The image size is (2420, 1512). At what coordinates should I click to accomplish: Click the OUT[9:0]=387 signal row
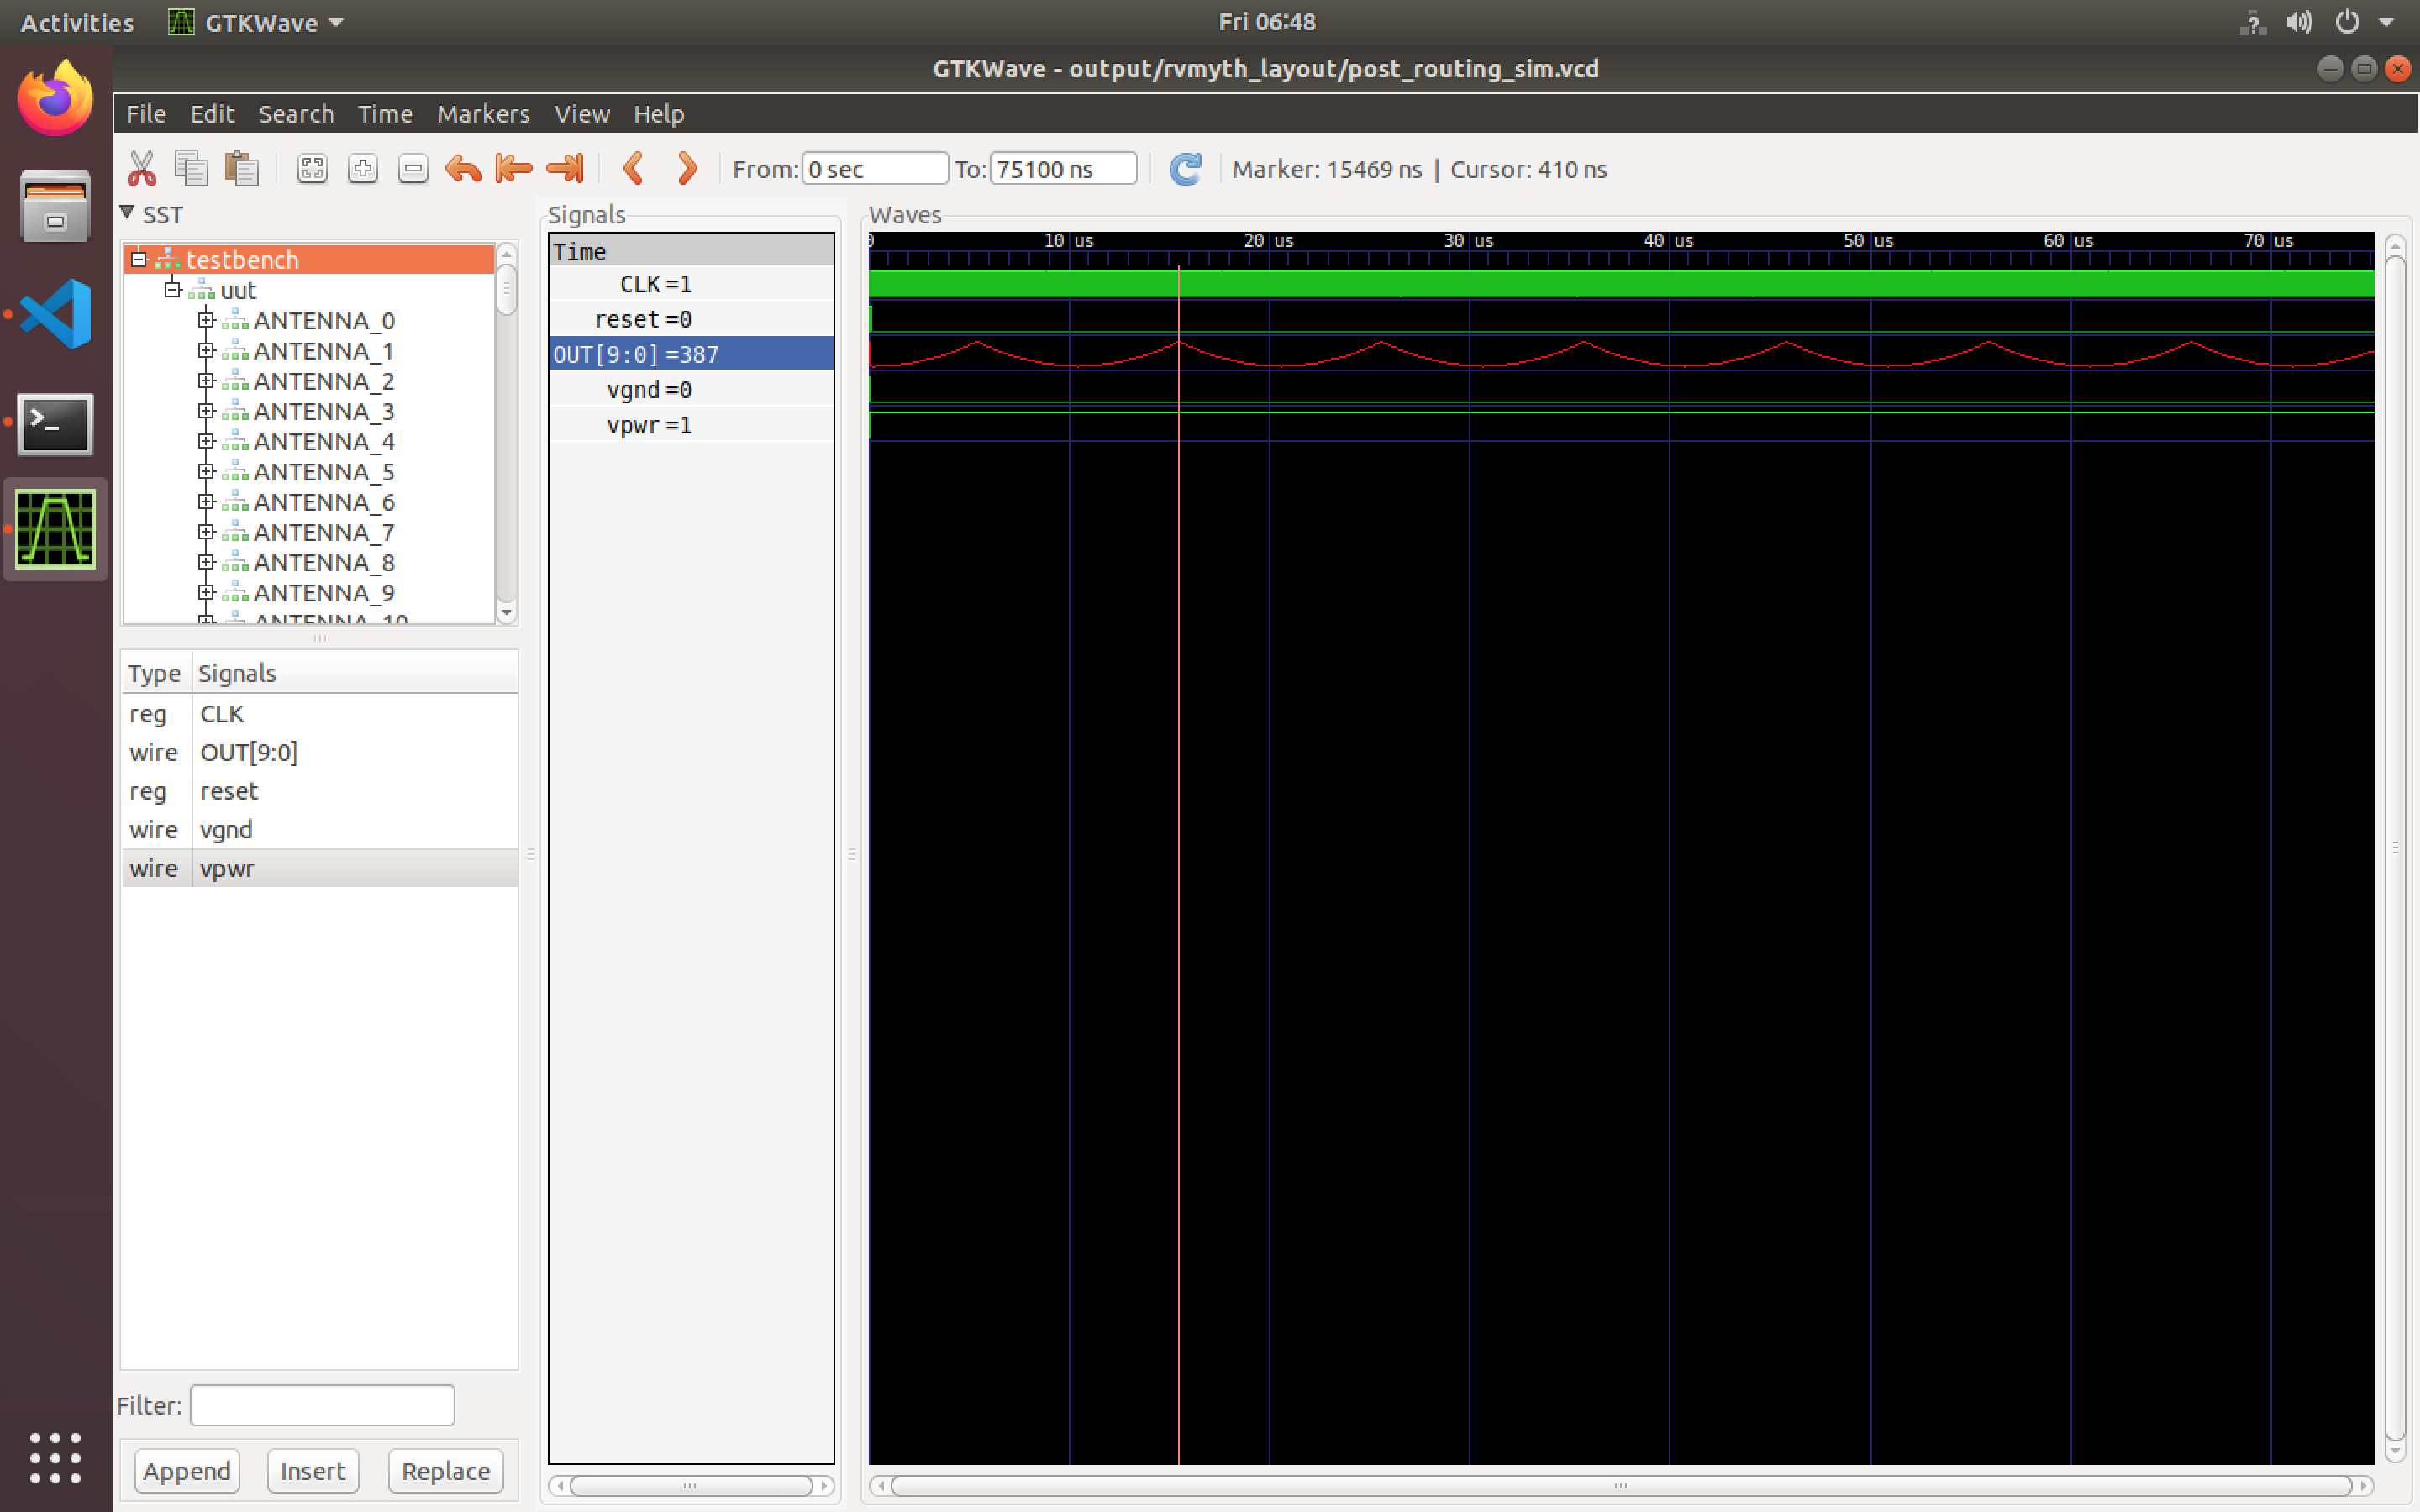point(688,354)
